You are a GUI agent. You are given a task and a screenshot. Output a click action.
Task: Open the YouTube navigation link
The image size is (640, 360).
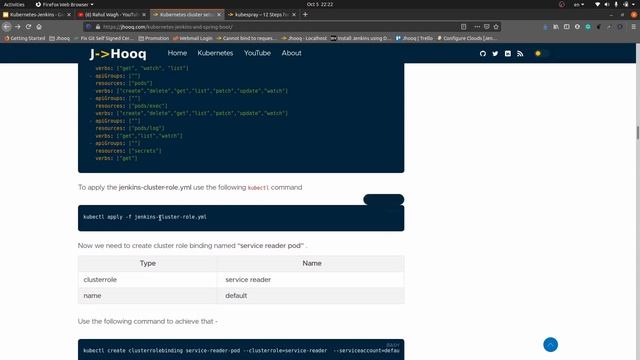coord(257,53)
